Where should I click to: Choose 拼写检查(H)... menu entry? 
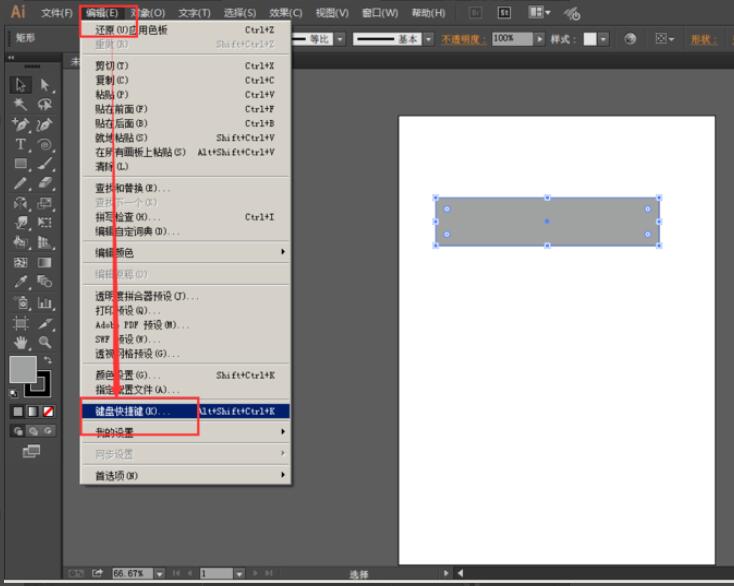(x=186, y=217)
